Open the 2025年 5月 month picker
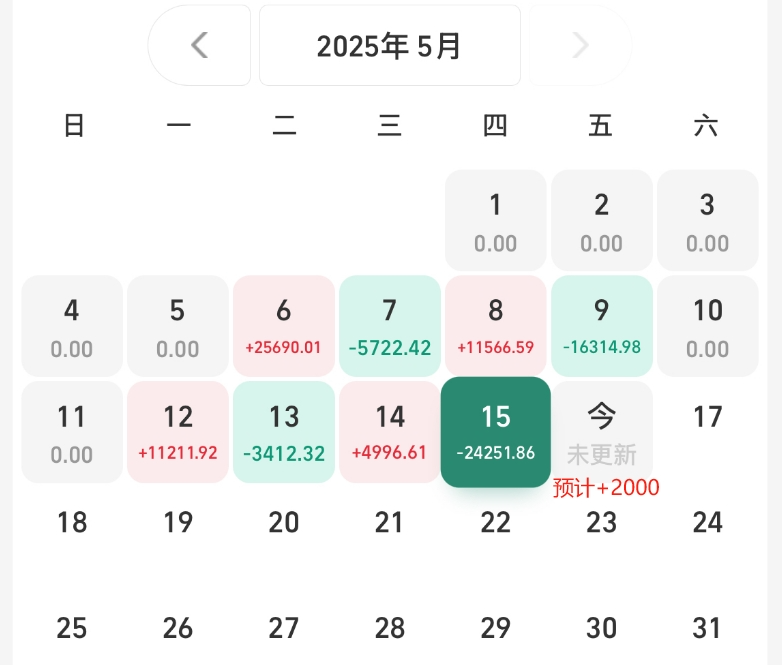Image resolution: width=782 pixels, height=665 pixels. pyautogui.click(x=390, y=45)
